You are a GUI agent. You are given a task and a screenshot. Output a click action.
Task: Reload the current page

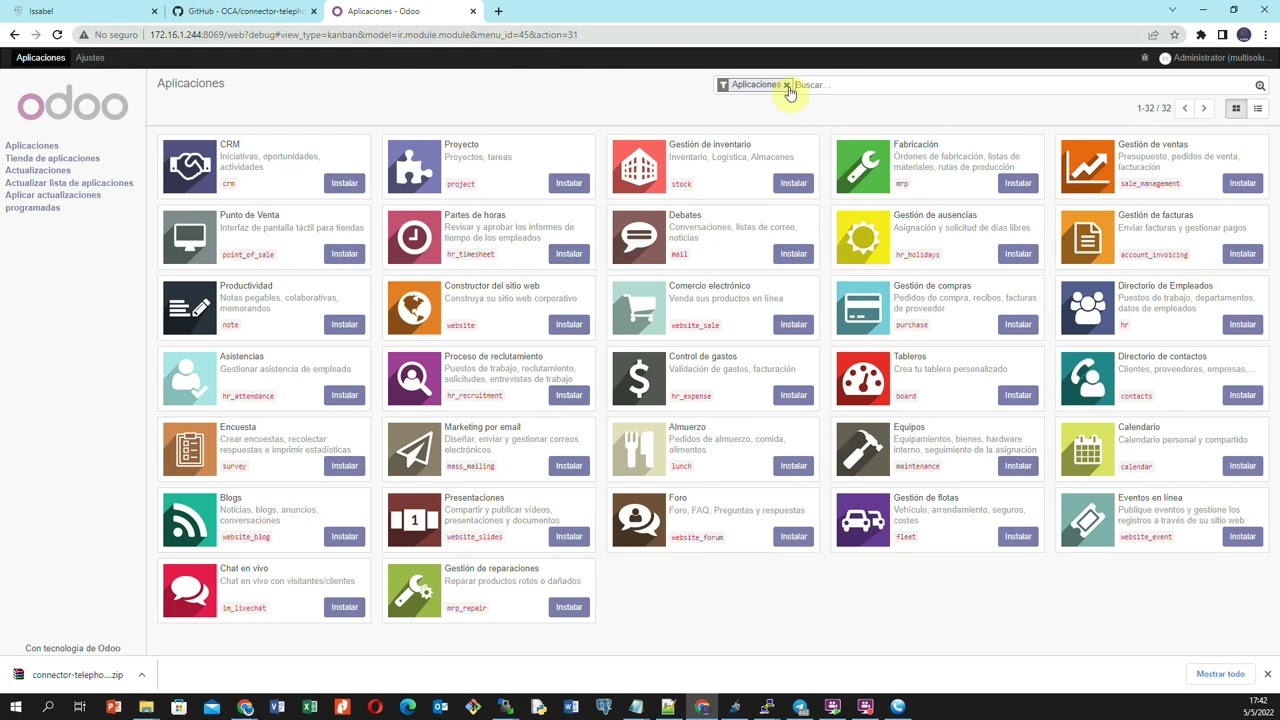(x=57, y=35)
